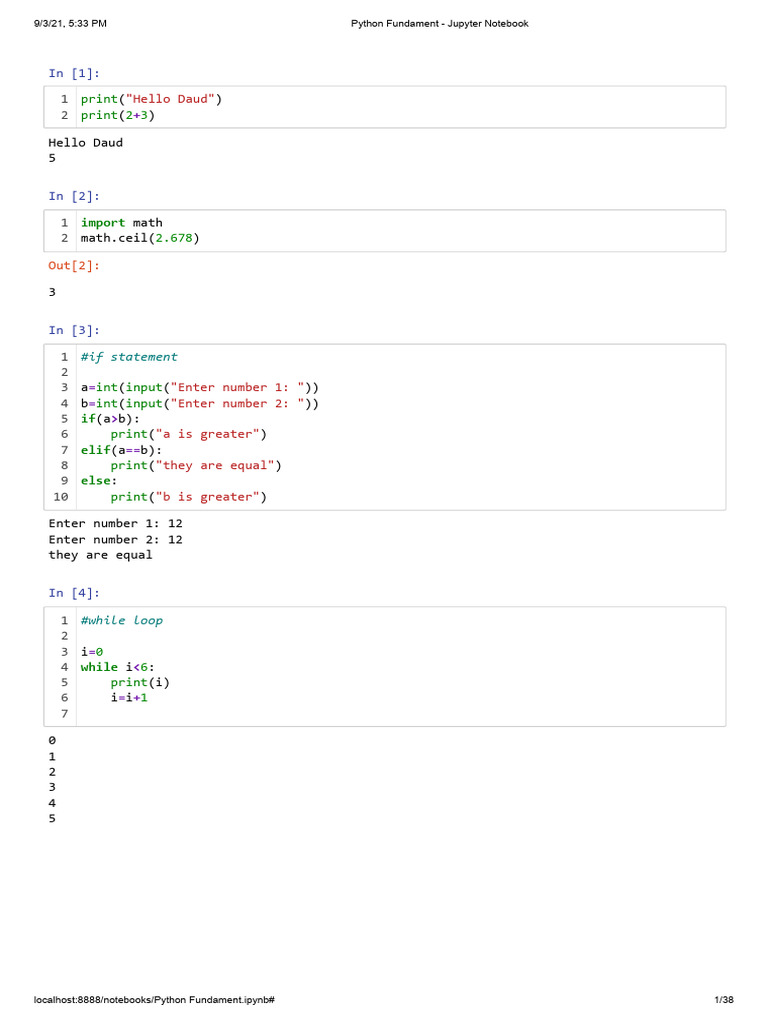Image resolution: width=768 pixels, height=1024 pixels.
Task: Click the first code cell with print statements
Action: pos(385,107)
